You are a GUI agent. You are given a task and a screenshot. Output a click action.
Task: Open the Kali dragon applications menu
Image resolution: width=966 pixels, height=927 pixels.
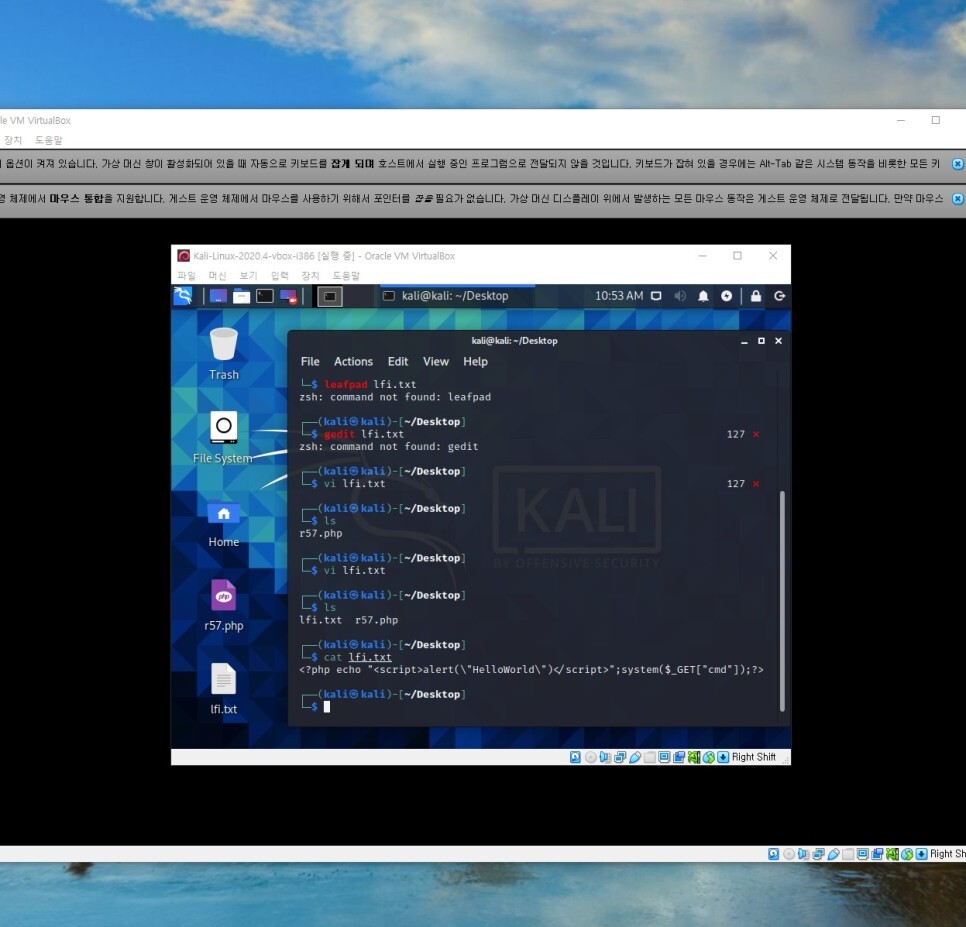click(x=183, y=296)
